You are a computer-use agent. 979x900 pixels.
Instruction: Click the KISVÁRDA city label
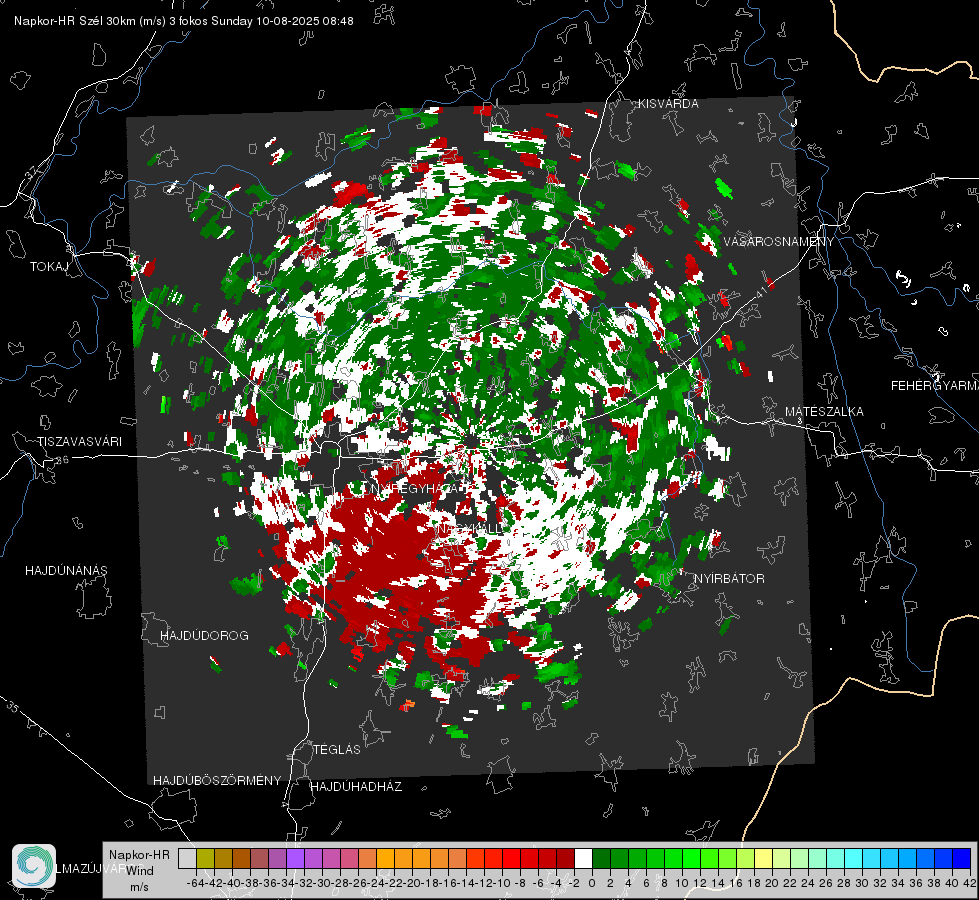(668, 104)
